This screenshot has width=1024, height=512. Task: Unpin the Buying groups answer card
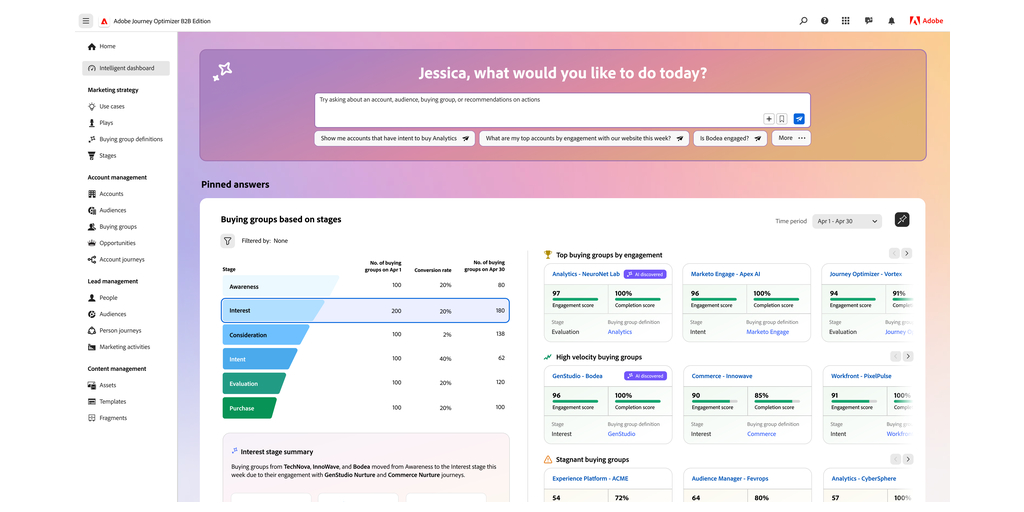901,220
